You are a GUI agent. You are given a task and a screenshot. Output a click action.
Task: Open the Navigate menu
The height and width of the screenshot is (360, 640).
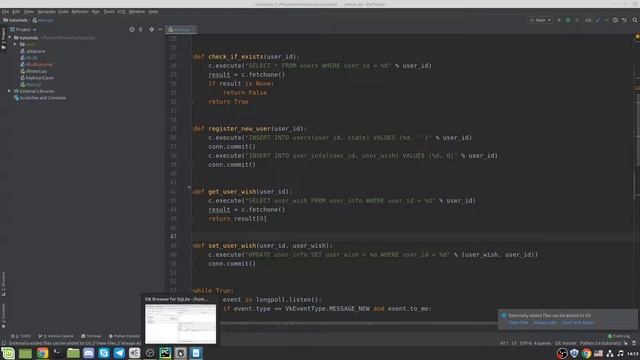point(46,12)
